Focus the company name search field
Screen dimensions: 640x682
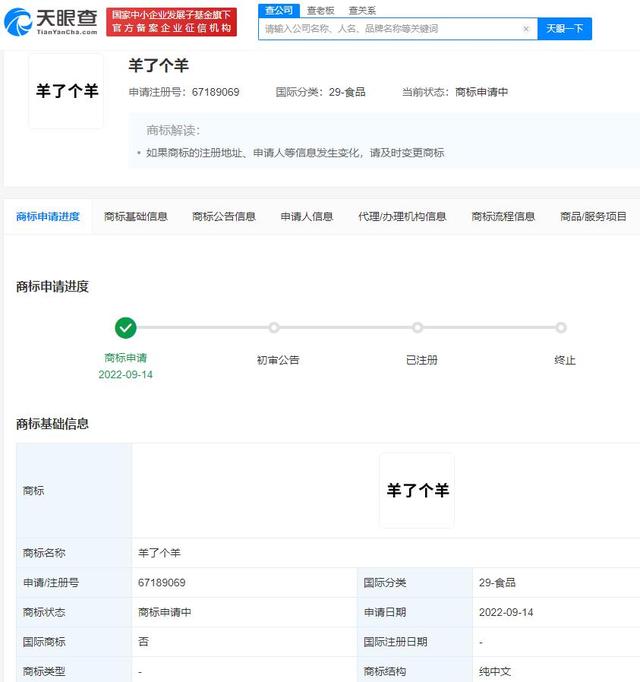coord(392,29)
